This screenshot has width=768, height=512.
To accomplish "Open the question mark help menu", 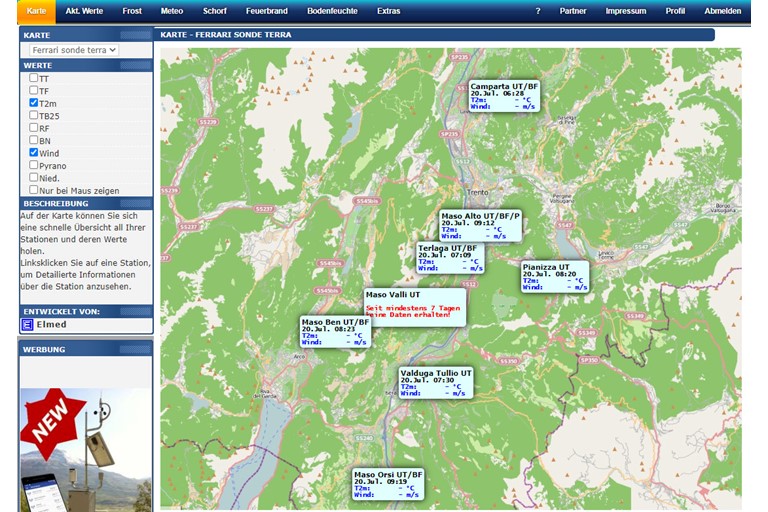I will (538, 11).
